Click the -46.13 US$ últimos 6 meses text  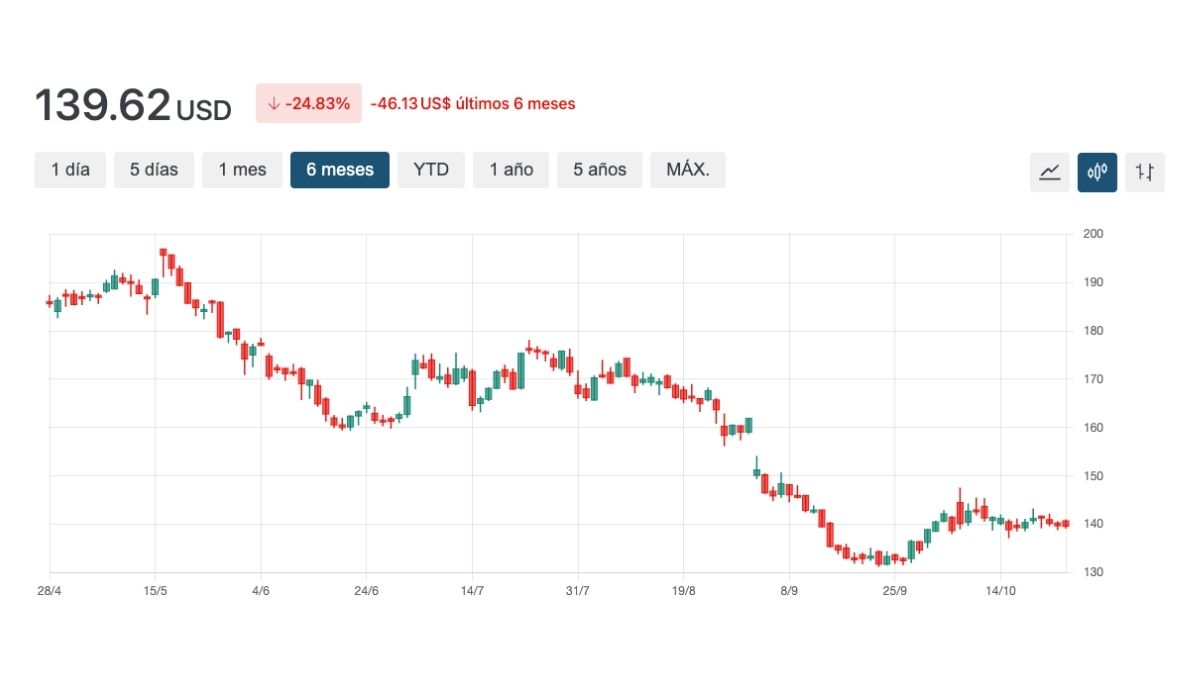(x=473, y=104)
